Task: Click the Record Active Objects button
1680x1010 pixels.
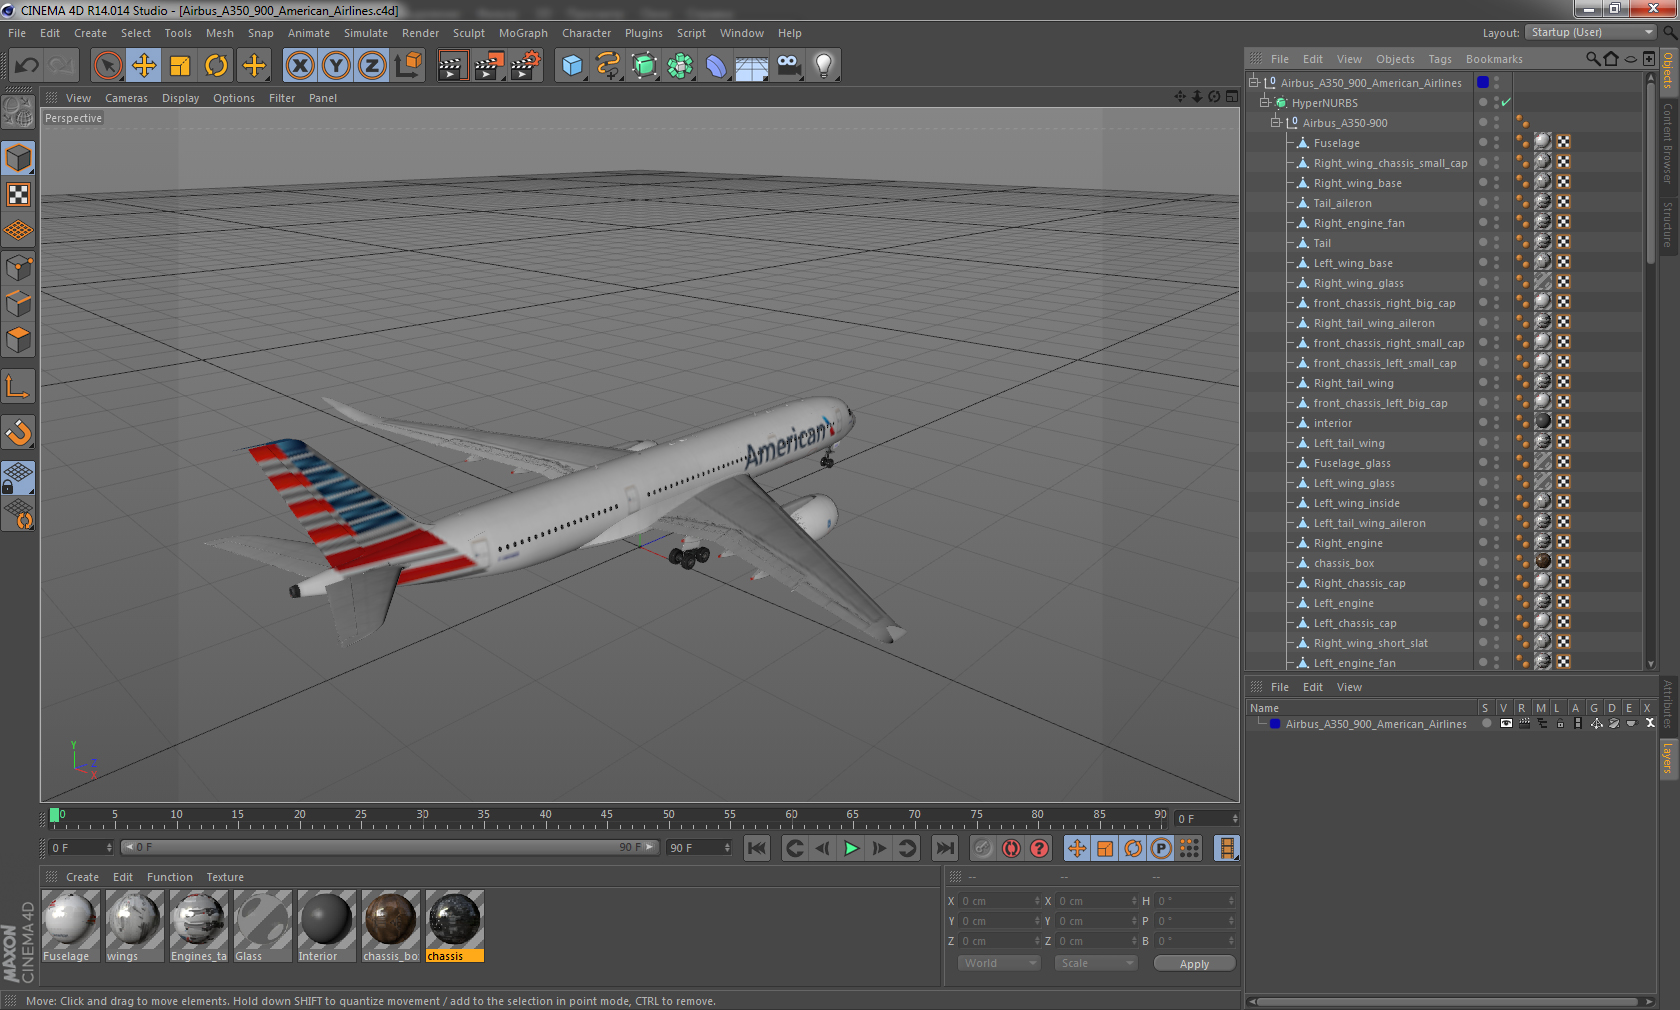Action: tap(983, 848)
